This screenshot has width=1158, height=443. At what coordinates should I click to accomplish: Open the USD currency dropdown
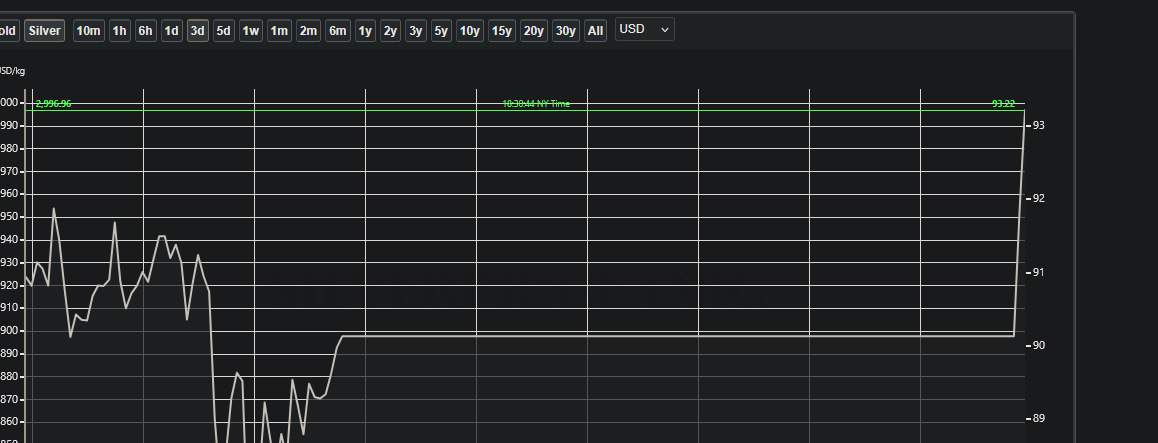[644, 30]
